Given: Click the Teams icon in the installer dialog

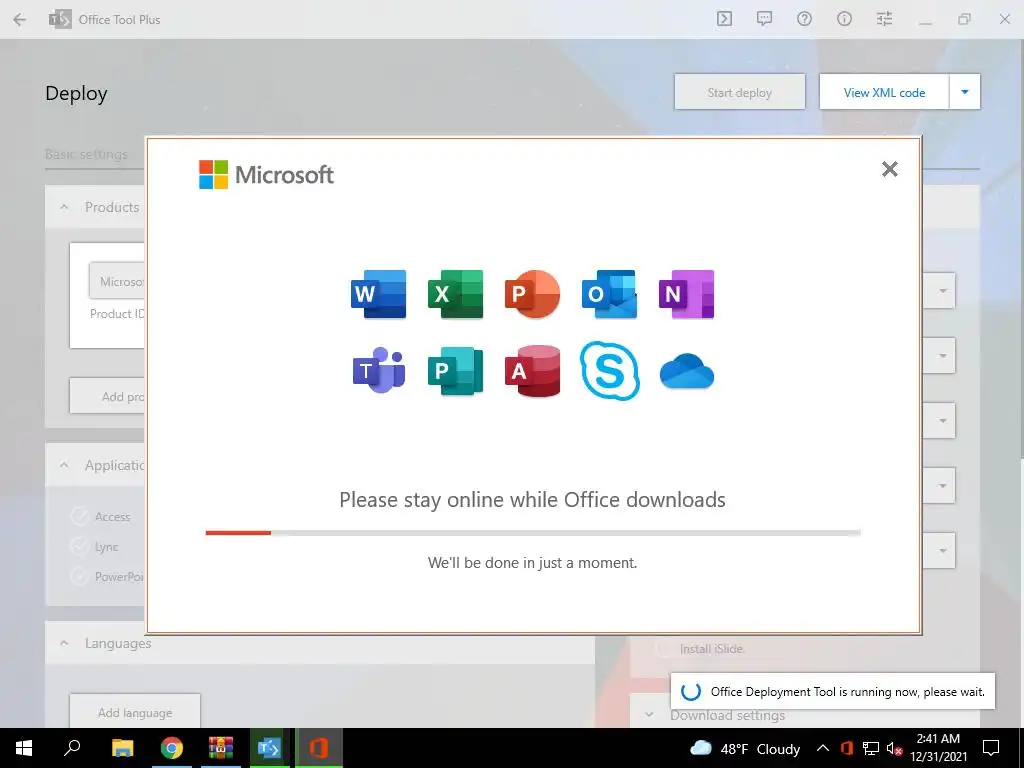Looking at the screenshot, I should pyautogui.click(x=379, y=370).
